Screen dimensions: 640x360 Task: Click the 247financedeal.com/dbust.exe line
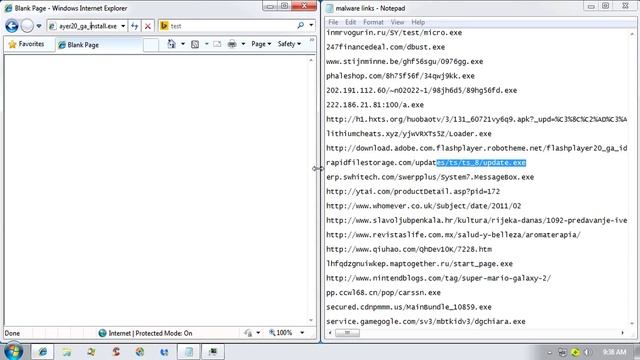click(x=385, y=47)
